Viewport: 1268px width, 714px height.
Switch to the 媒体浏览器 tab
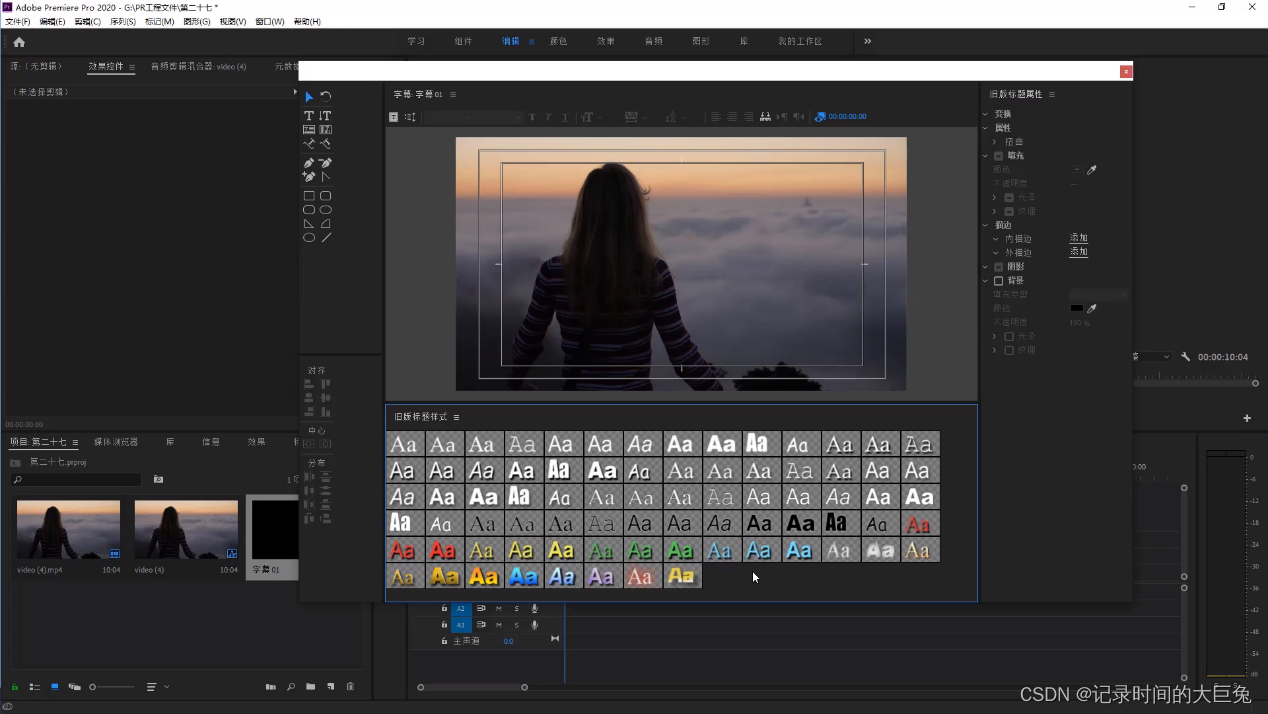click(116, 442)
